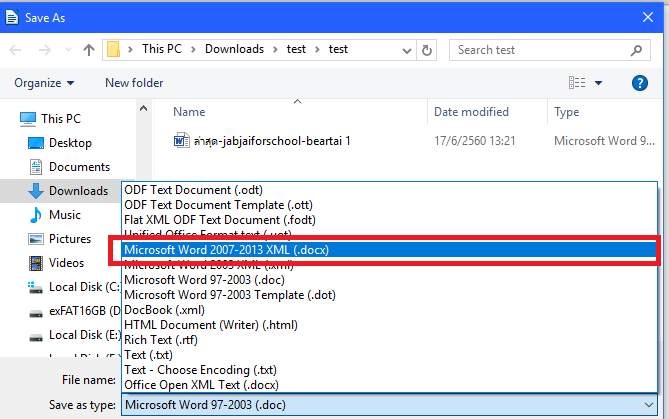Choose ODF Text Document (.odt) format
669x419 pixels.
tap(389, 190)
